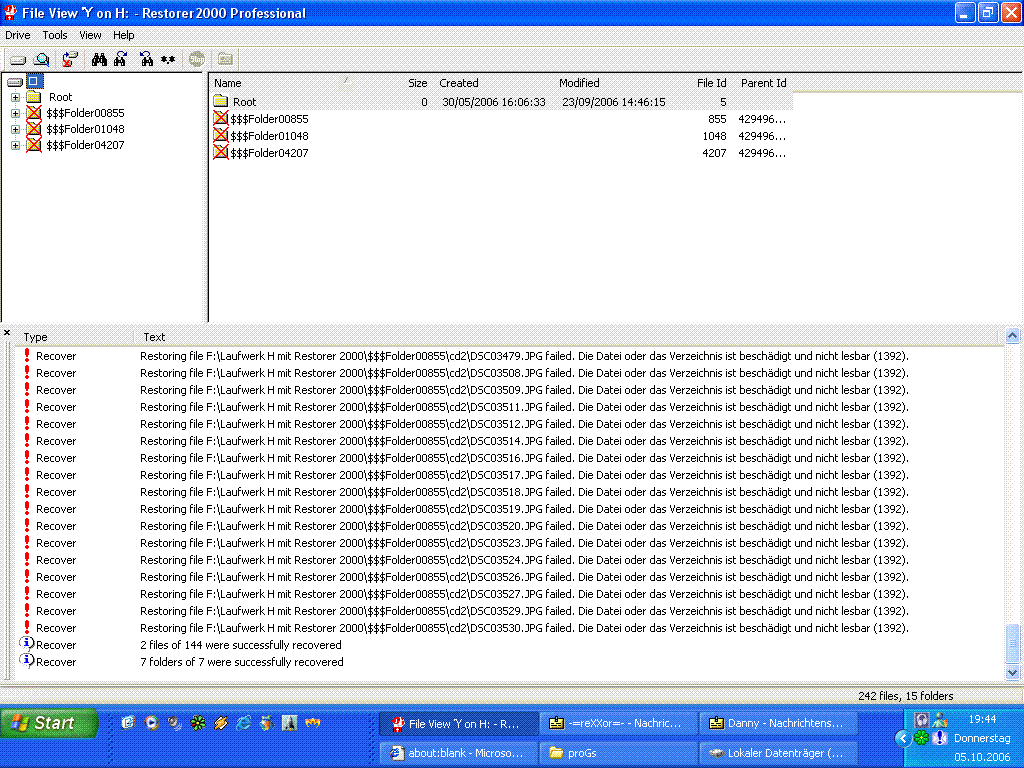Sort file list by Modified column
1024x768 pixels.
(579, 83)
